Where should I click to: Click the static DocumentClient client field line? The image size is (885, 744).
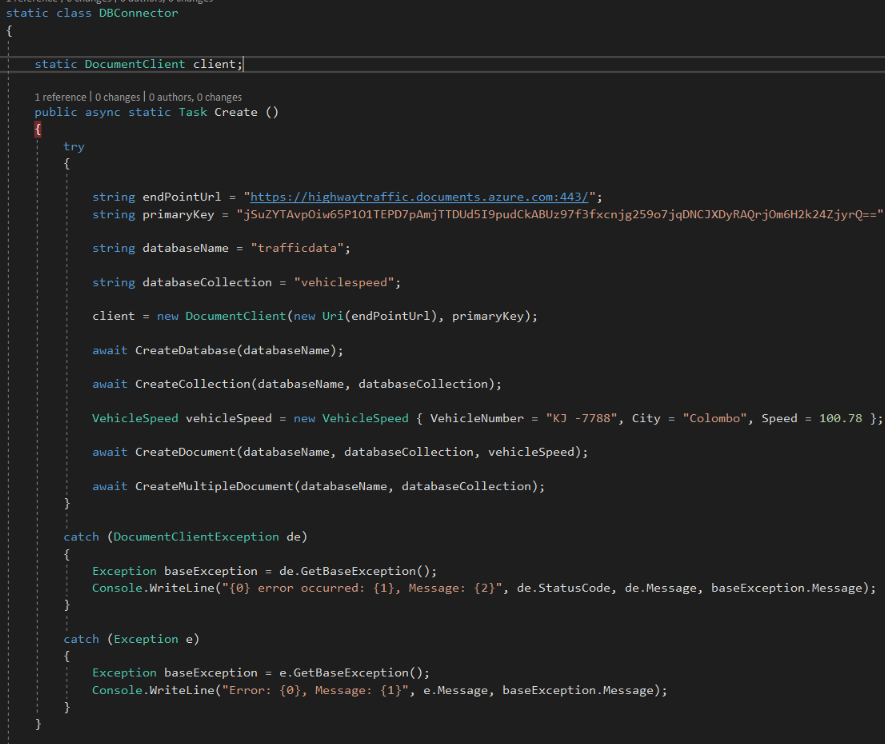[x=138, y=64]
